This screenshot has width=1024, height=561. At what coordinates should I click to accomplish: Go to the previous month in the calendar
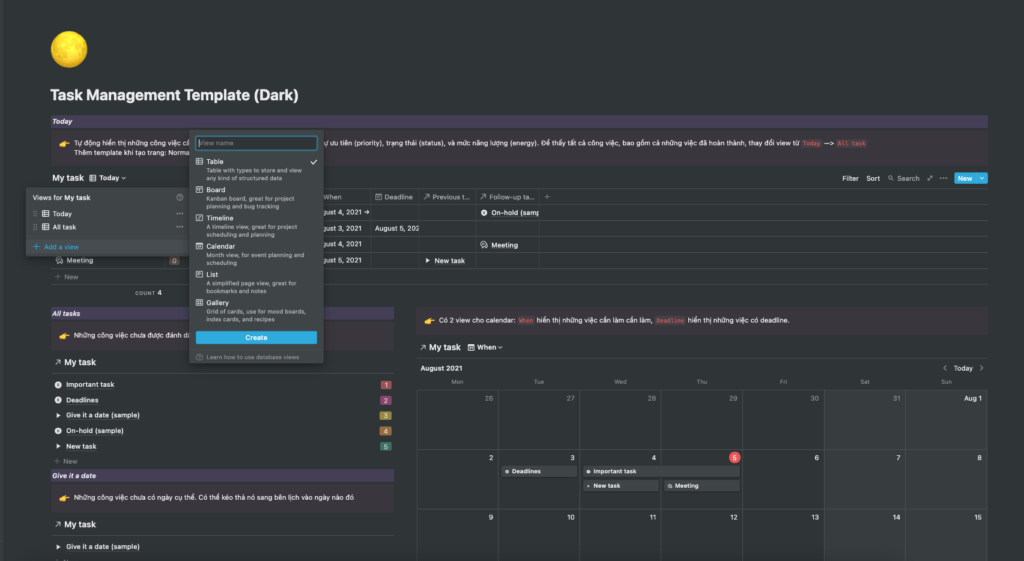coord(945,368)
